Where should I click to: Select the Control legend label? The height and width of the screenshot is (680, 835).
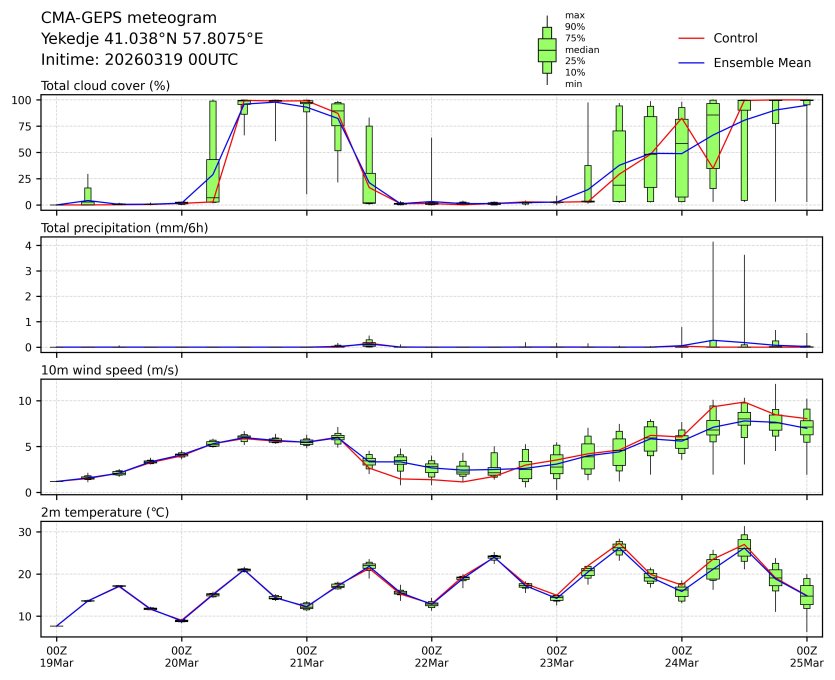pyautogui.click(x=735, y=39)
